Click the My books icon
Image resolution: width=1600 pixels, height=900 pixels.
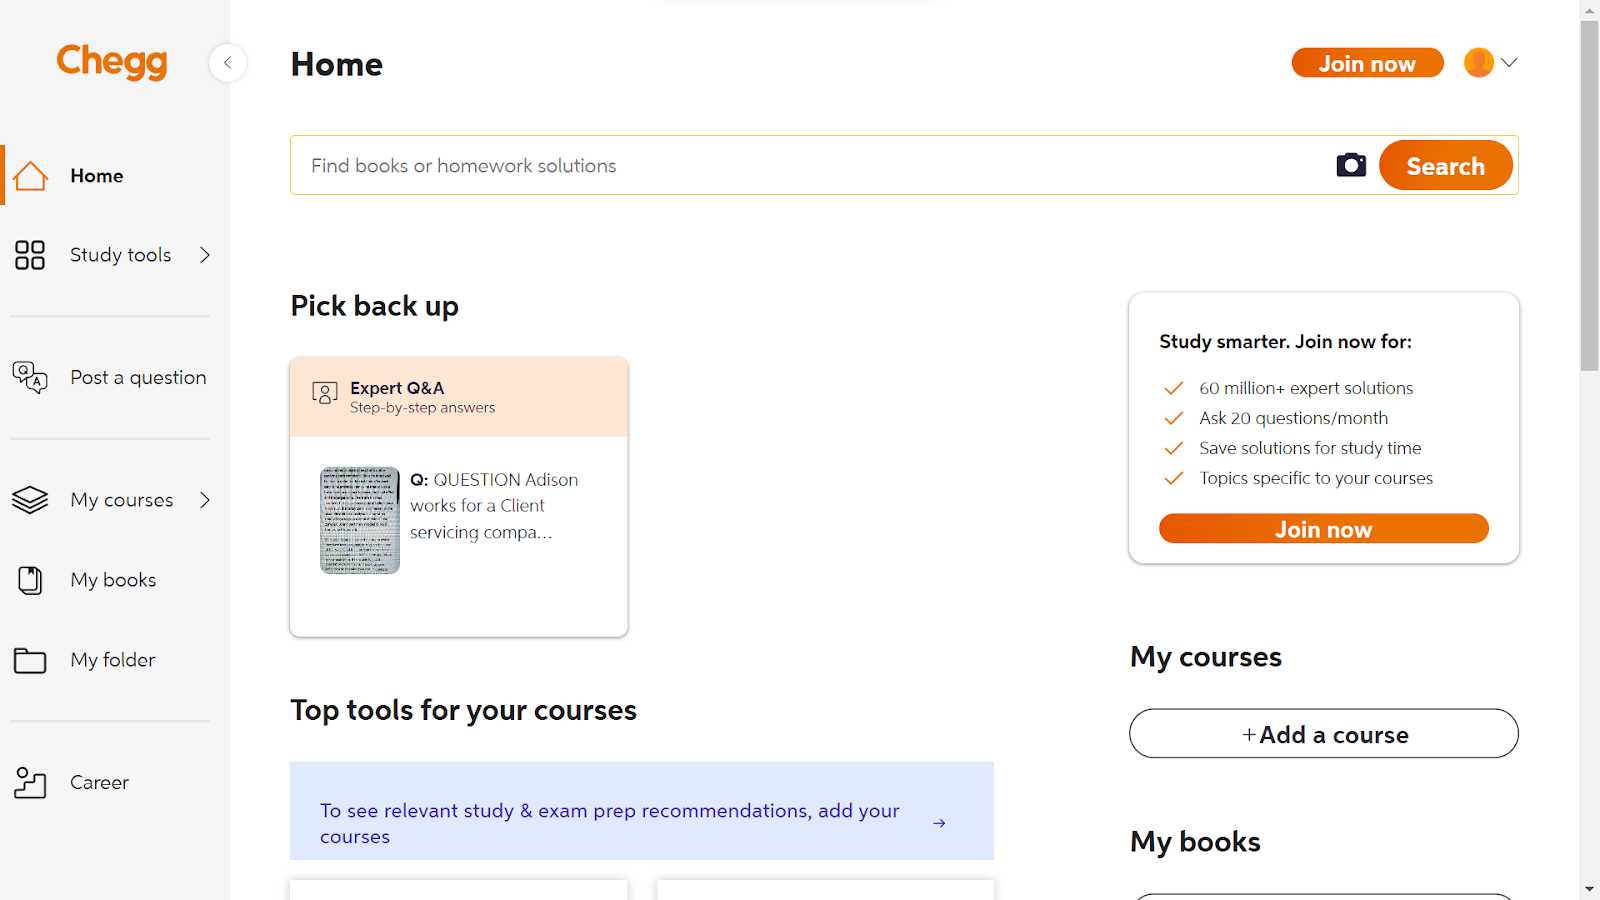30,580
